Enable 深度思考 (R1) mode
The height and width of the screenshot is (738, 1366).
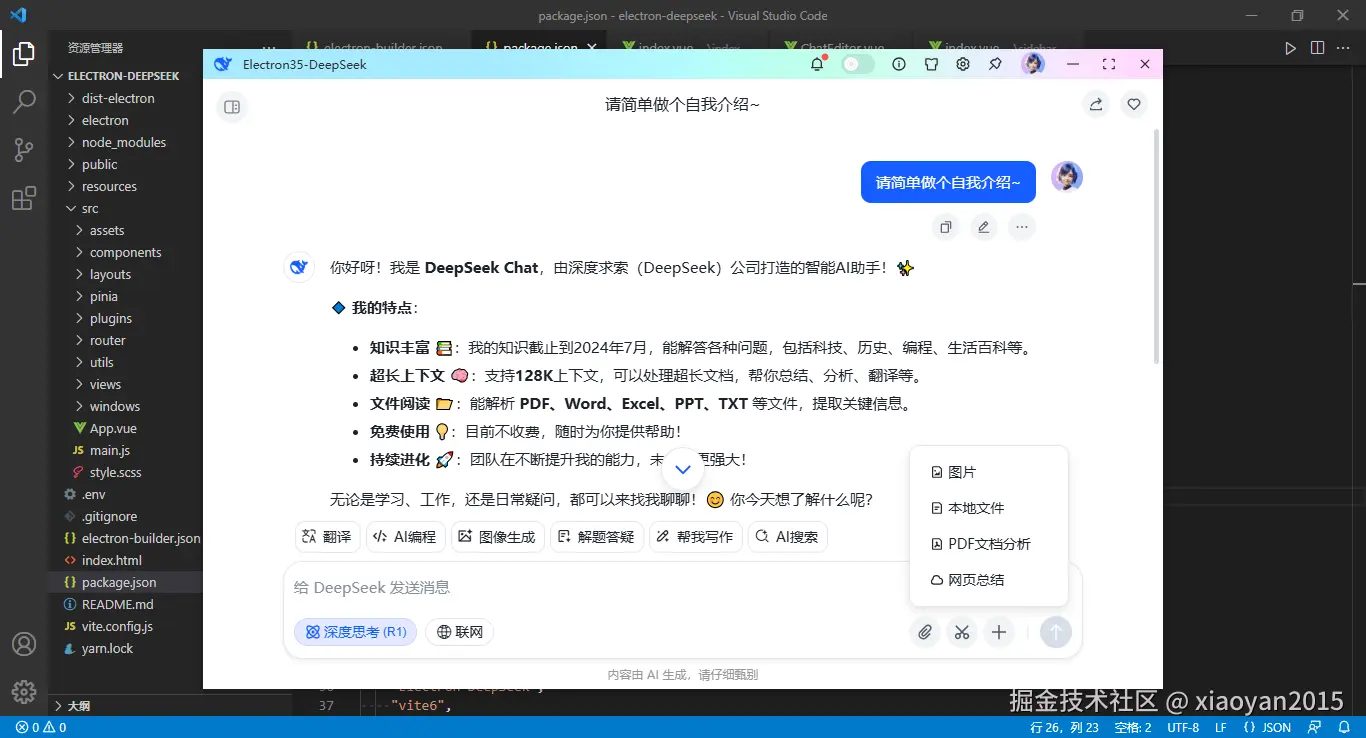(355, 631)
